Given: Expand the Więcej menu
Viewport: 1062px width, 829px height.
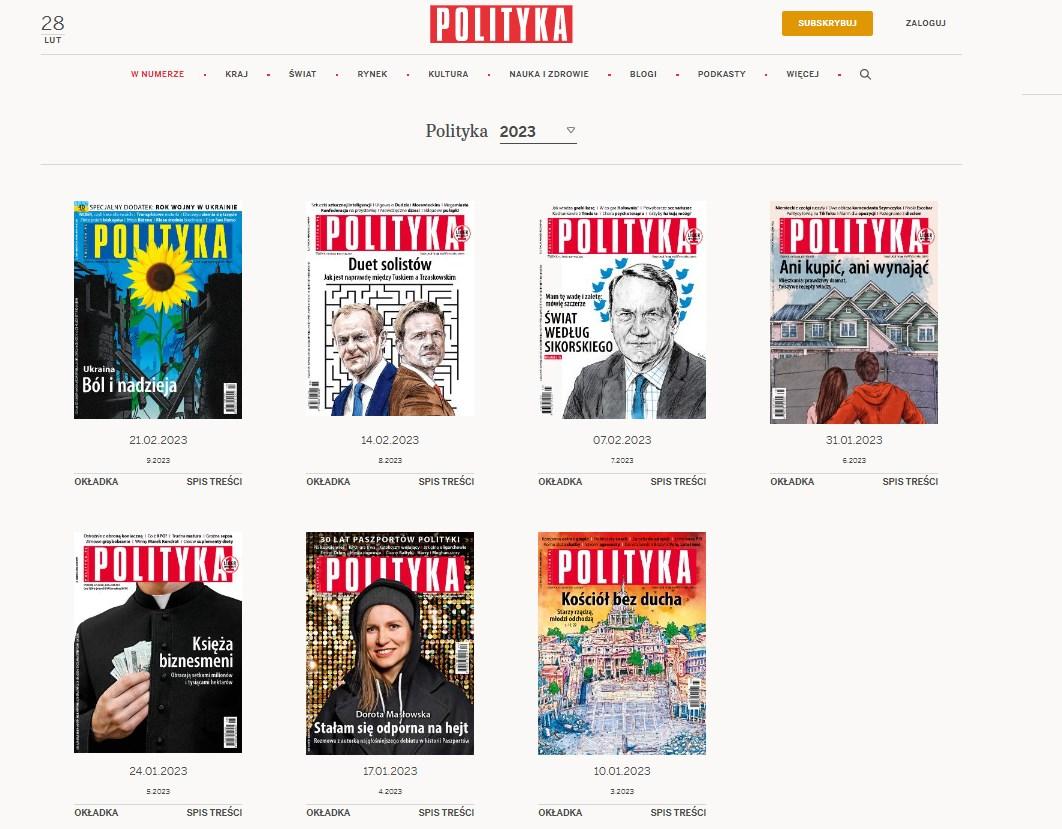Looking at the screenshot, I should click(x=803, y=75).
